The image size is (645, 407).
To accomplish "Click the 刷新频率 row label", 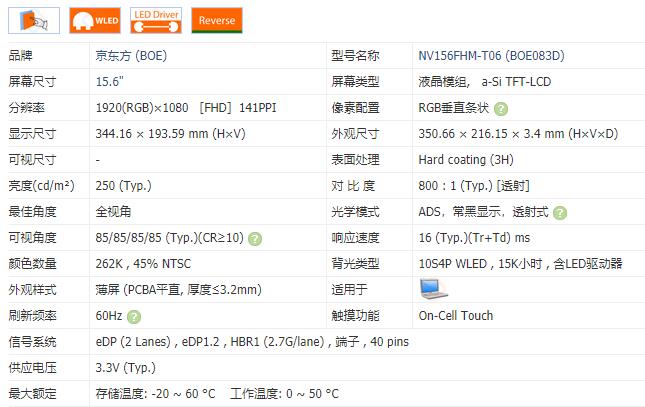I will pyautogui.click(x=32, y=316).
